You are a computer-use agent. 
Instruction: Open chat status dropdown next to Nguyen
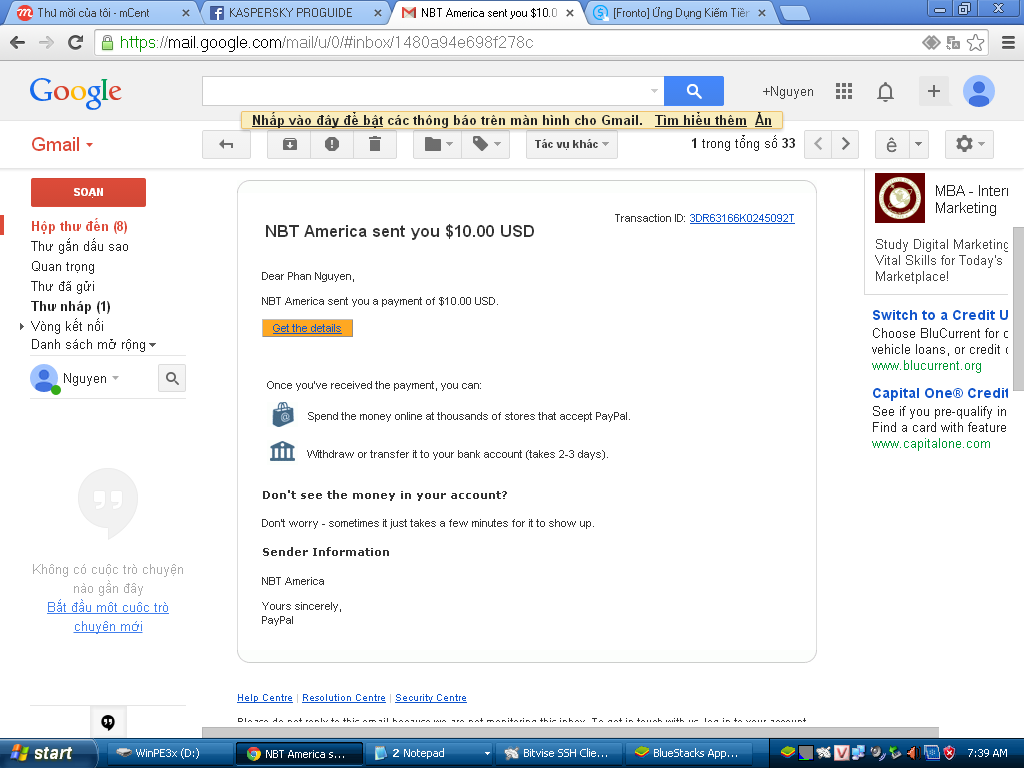click(116, 378)
